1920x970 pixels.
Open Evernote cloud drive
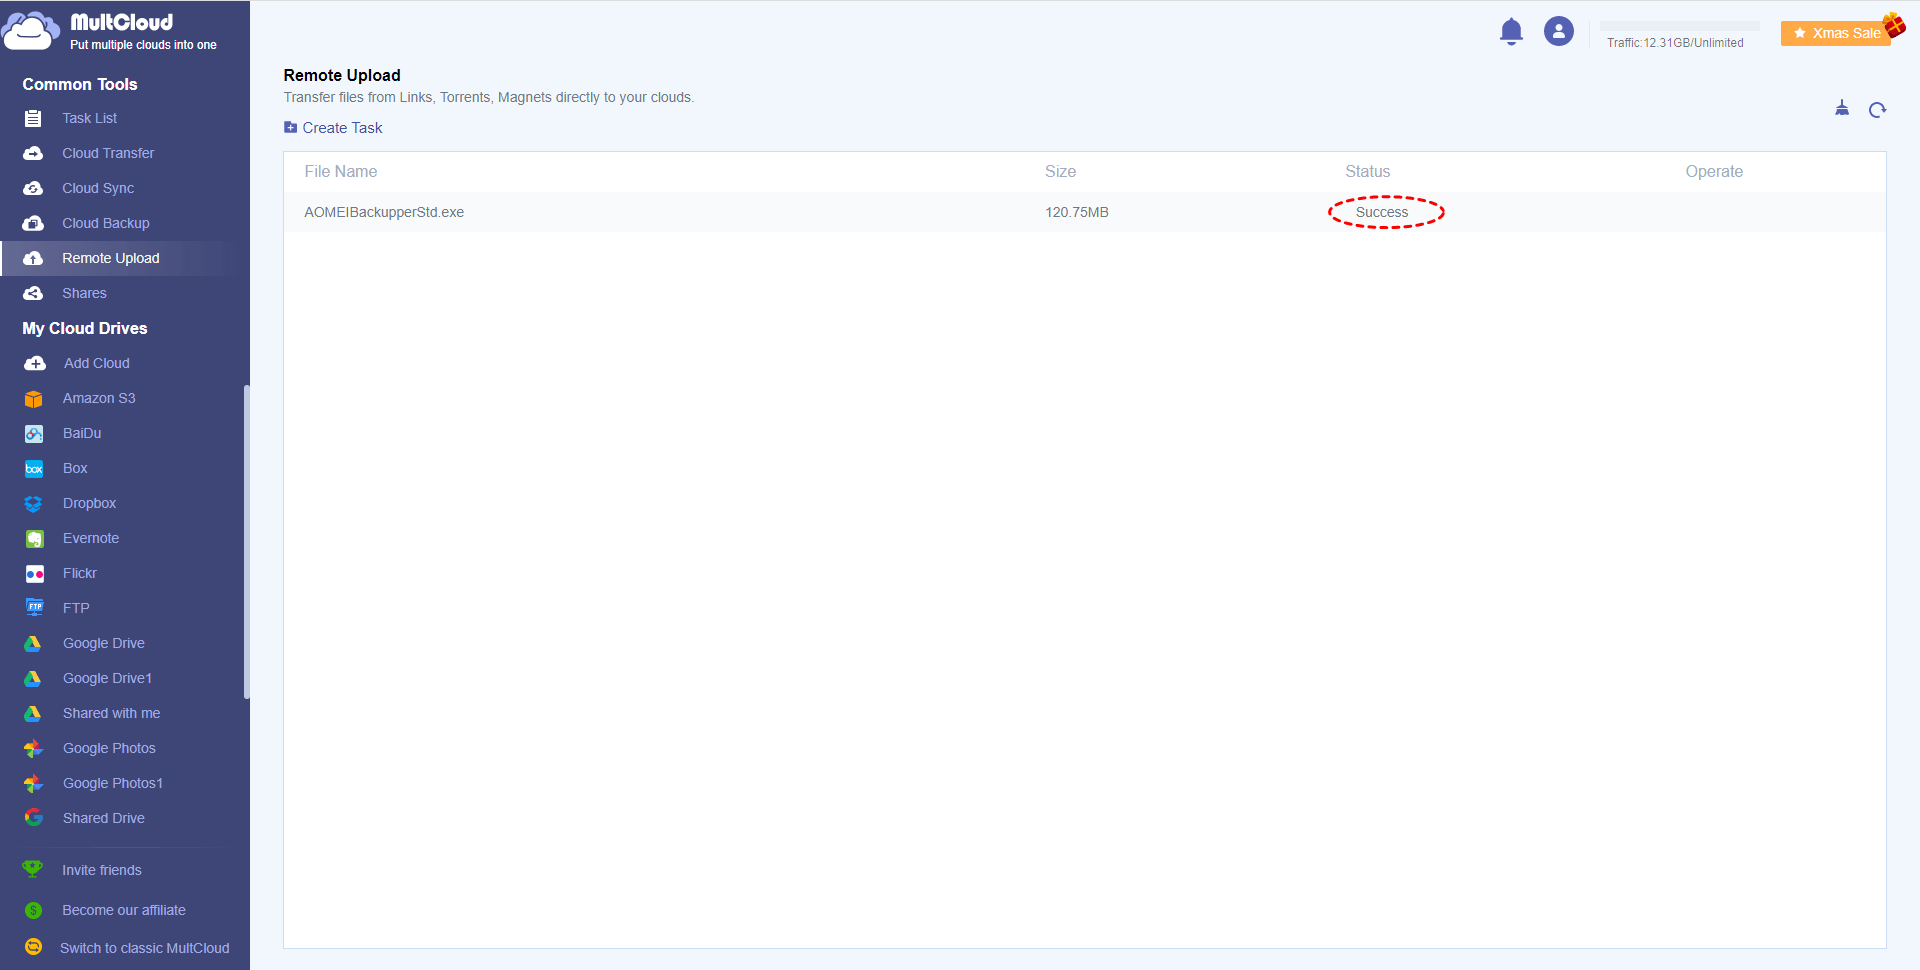click(91, 538)
